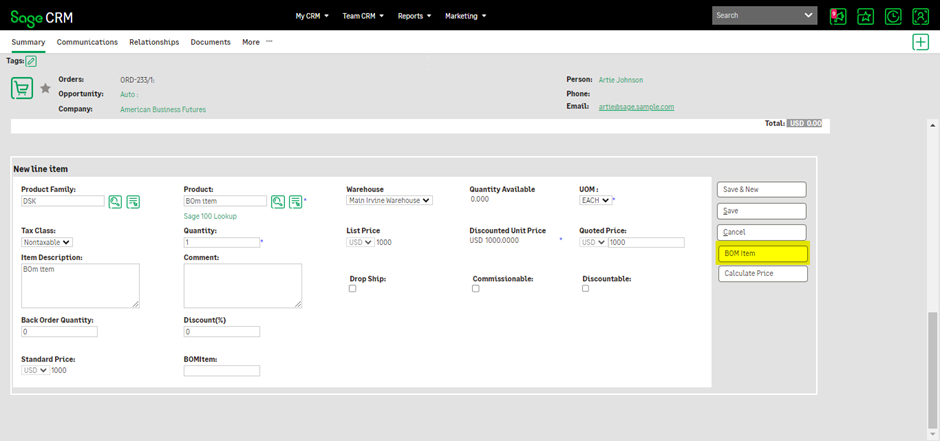940x441 pixels.
Task: Open the favorites star icon in header
Action: 865,16
